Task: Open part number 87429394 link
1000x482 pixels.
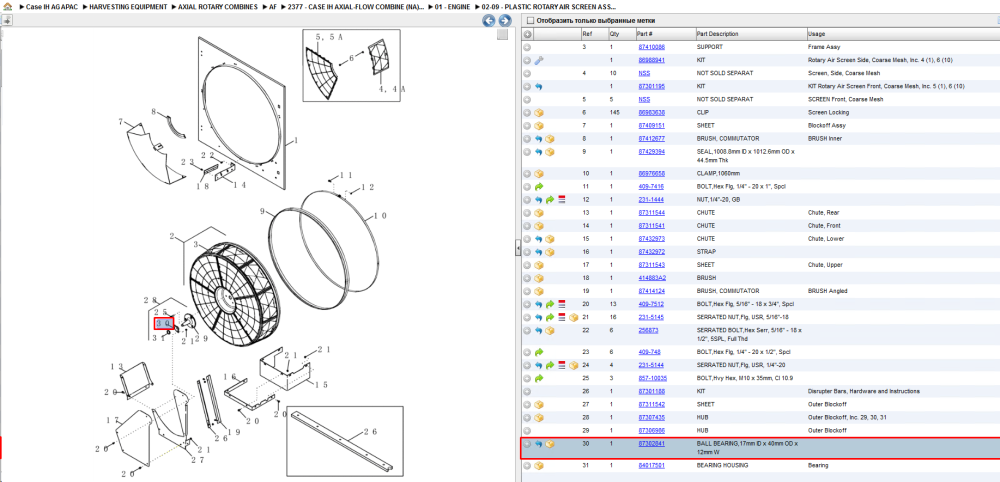Action: coord(651,152)
